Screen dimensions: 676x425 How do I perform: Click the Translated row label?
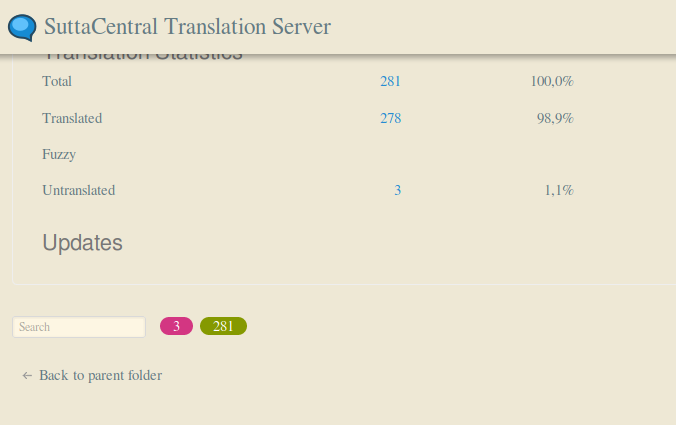(x=72, y=118)
